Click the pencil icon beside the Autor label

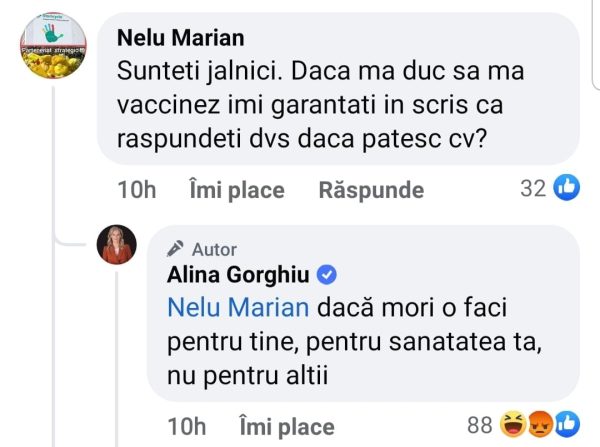pyautogui.click(x=176, y=250)
